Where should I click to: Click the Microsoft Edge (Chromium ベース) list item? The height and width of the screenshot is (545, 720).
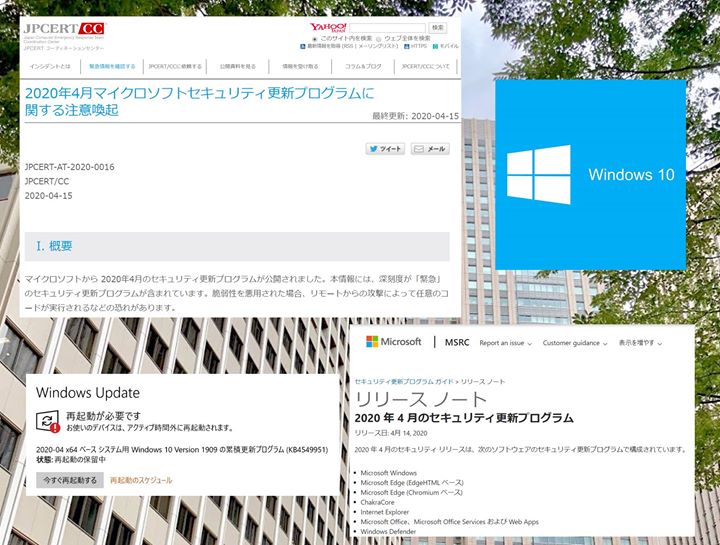tap(411, 493)
